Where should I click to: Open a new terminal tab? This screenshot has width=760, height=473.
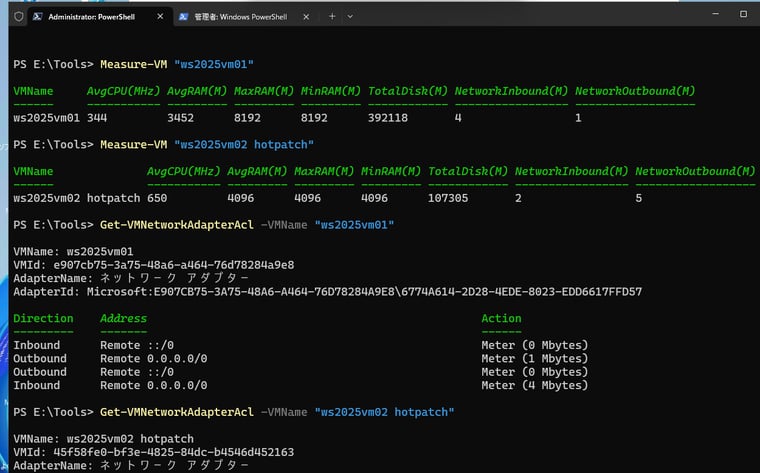tap(332, 16)
